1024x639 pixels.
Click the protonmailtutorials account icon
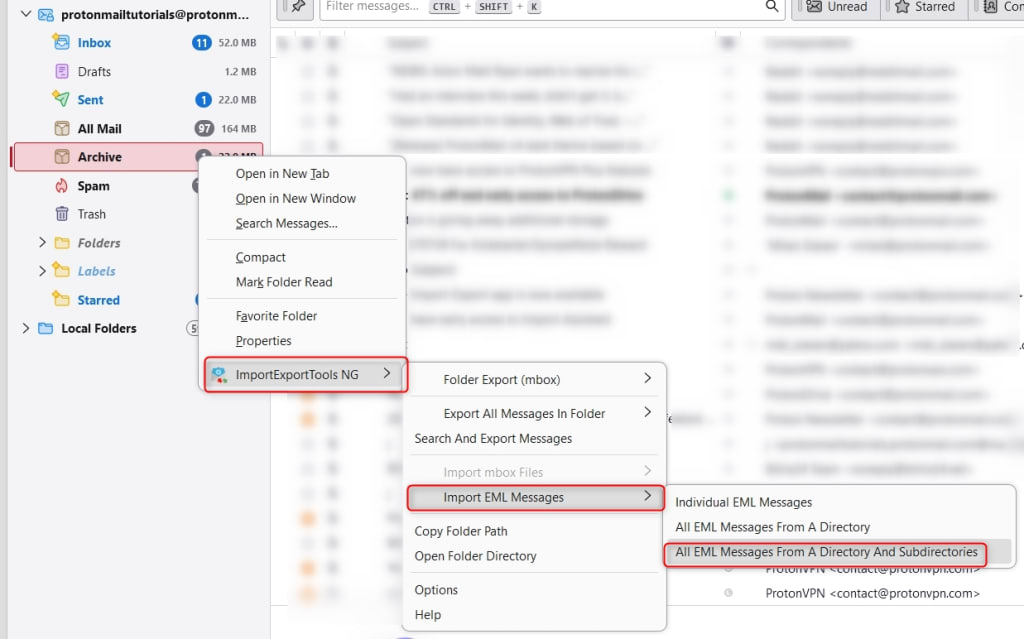[46, 14]
